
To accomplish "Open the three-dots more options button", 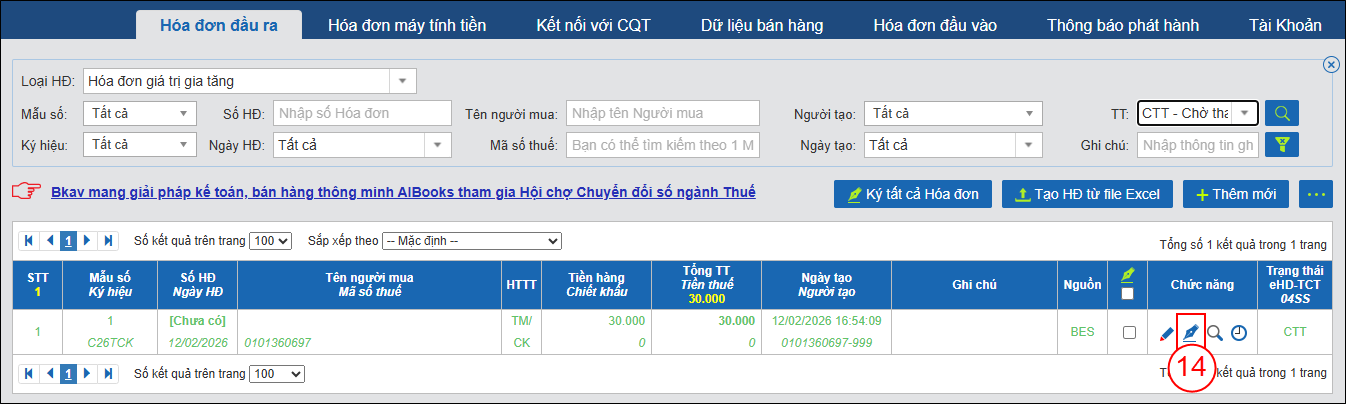I will [x=1316, y=194].
